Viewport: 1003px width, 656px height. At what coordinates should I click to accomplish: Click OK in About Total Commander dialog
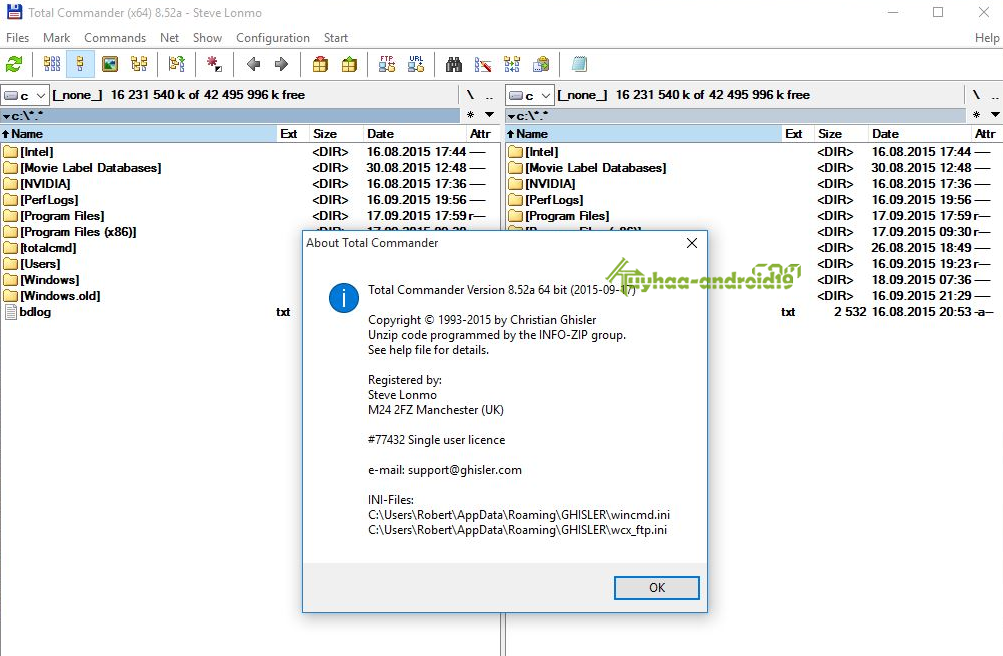[656, 588]
